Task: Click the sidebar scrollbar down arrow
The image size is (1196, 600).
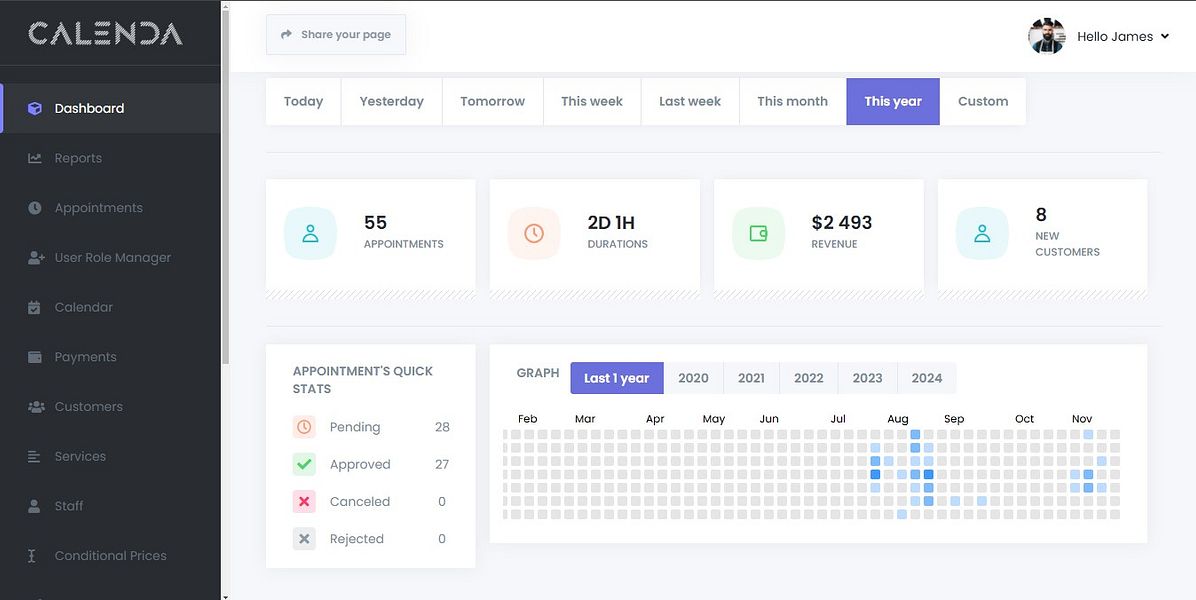Action: (225, 596)
